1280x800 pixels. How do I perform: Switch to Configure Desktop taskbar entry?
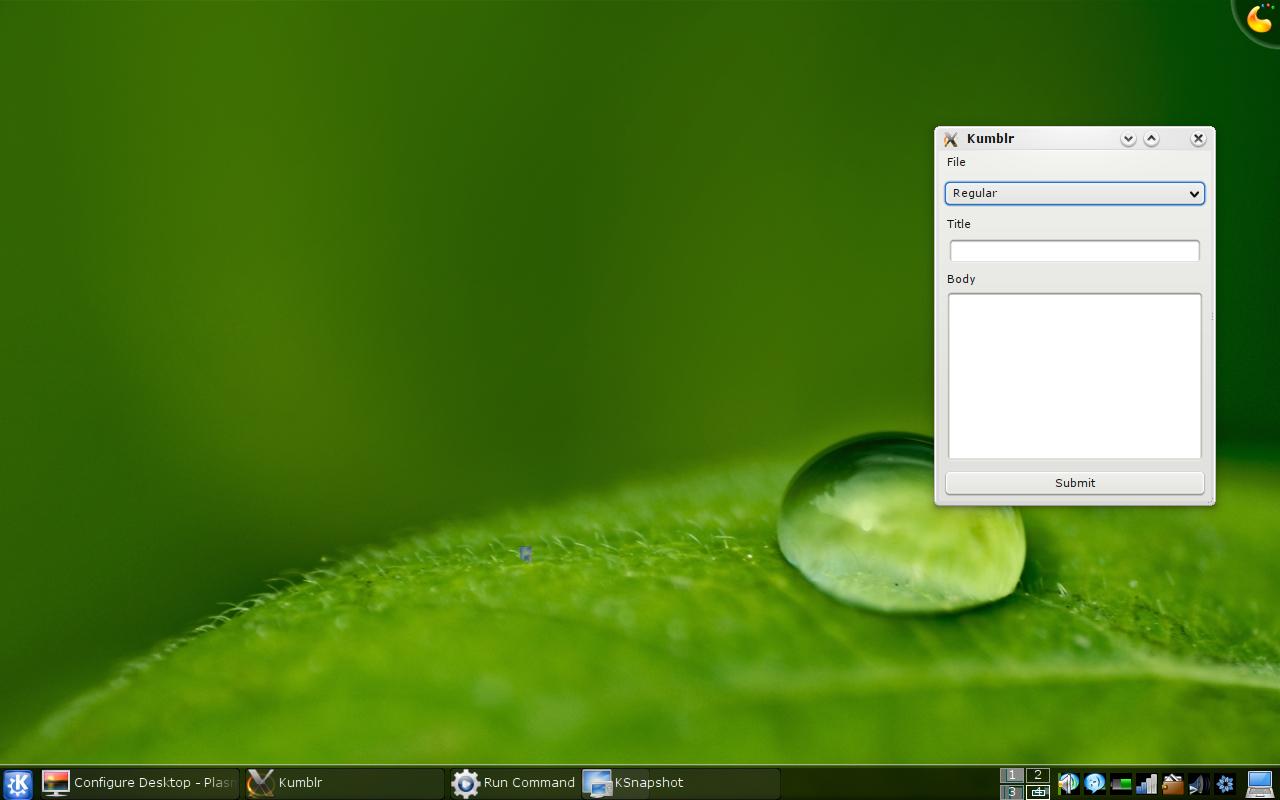[x=140, y=783]
